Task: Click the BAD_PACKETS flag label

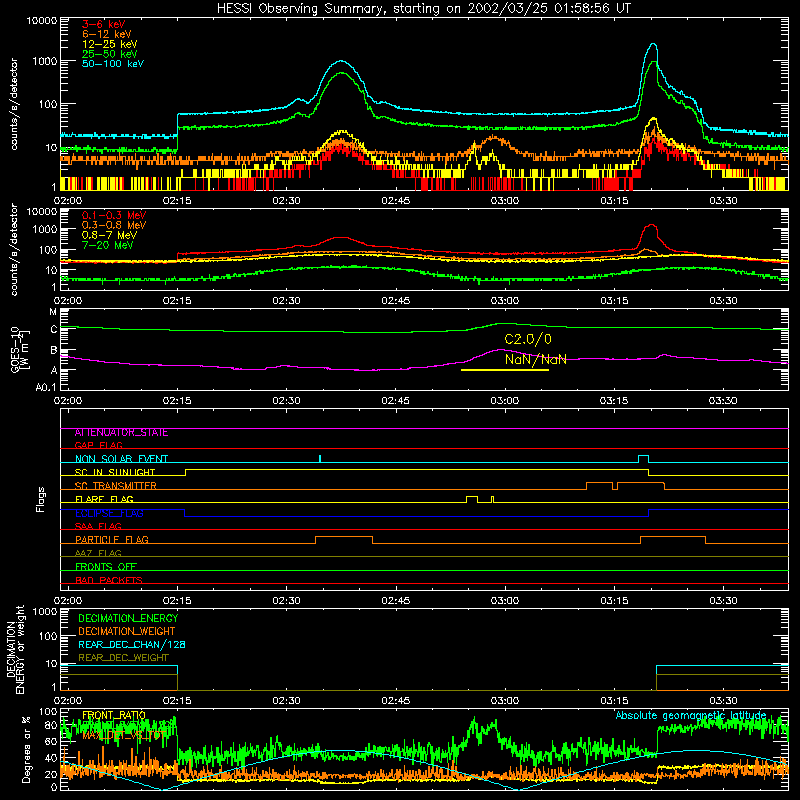Action: point(109,580)
